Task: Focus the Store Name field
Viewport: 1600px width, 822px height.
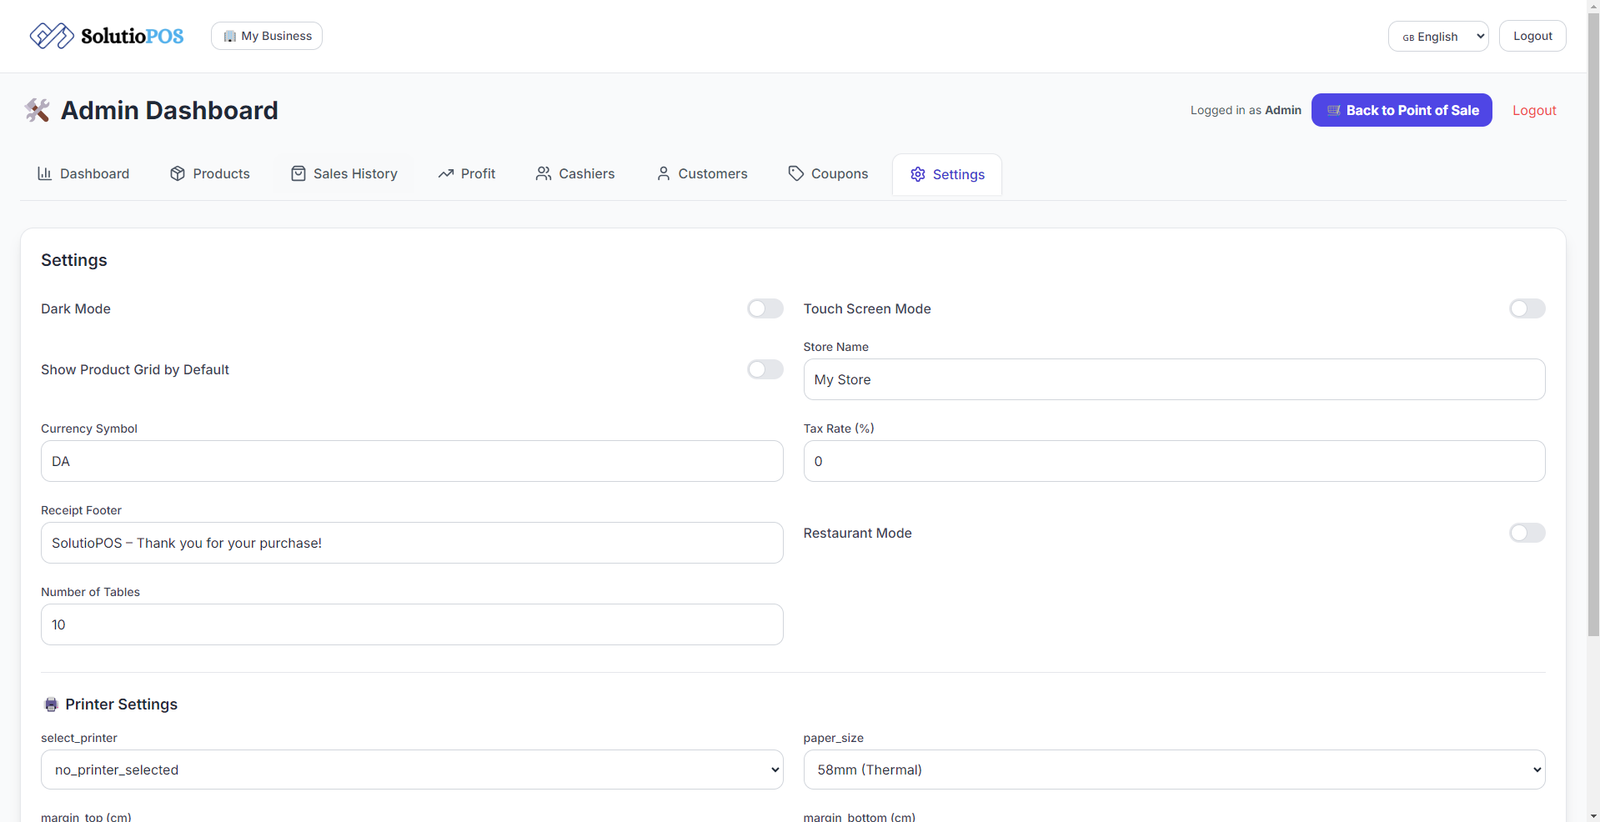Action: pos(1174,379)
